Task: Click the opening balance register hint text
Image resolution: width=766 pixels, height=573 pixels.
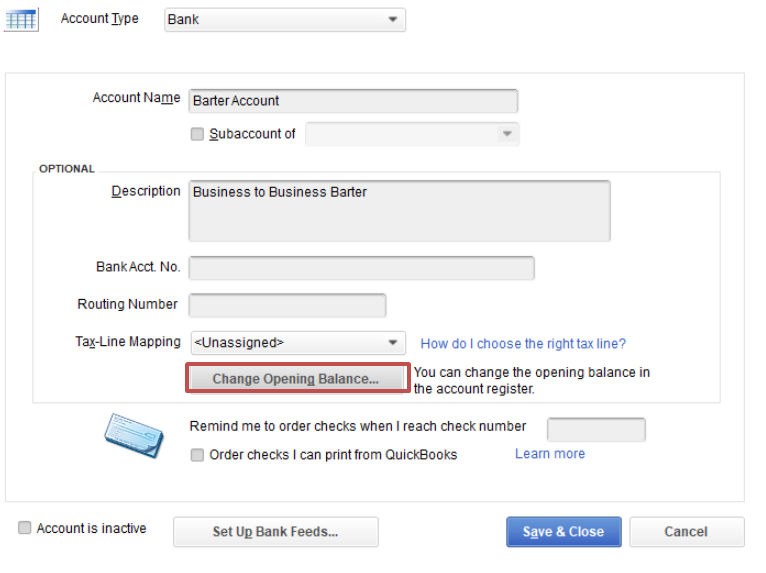Action: point(531,380)
